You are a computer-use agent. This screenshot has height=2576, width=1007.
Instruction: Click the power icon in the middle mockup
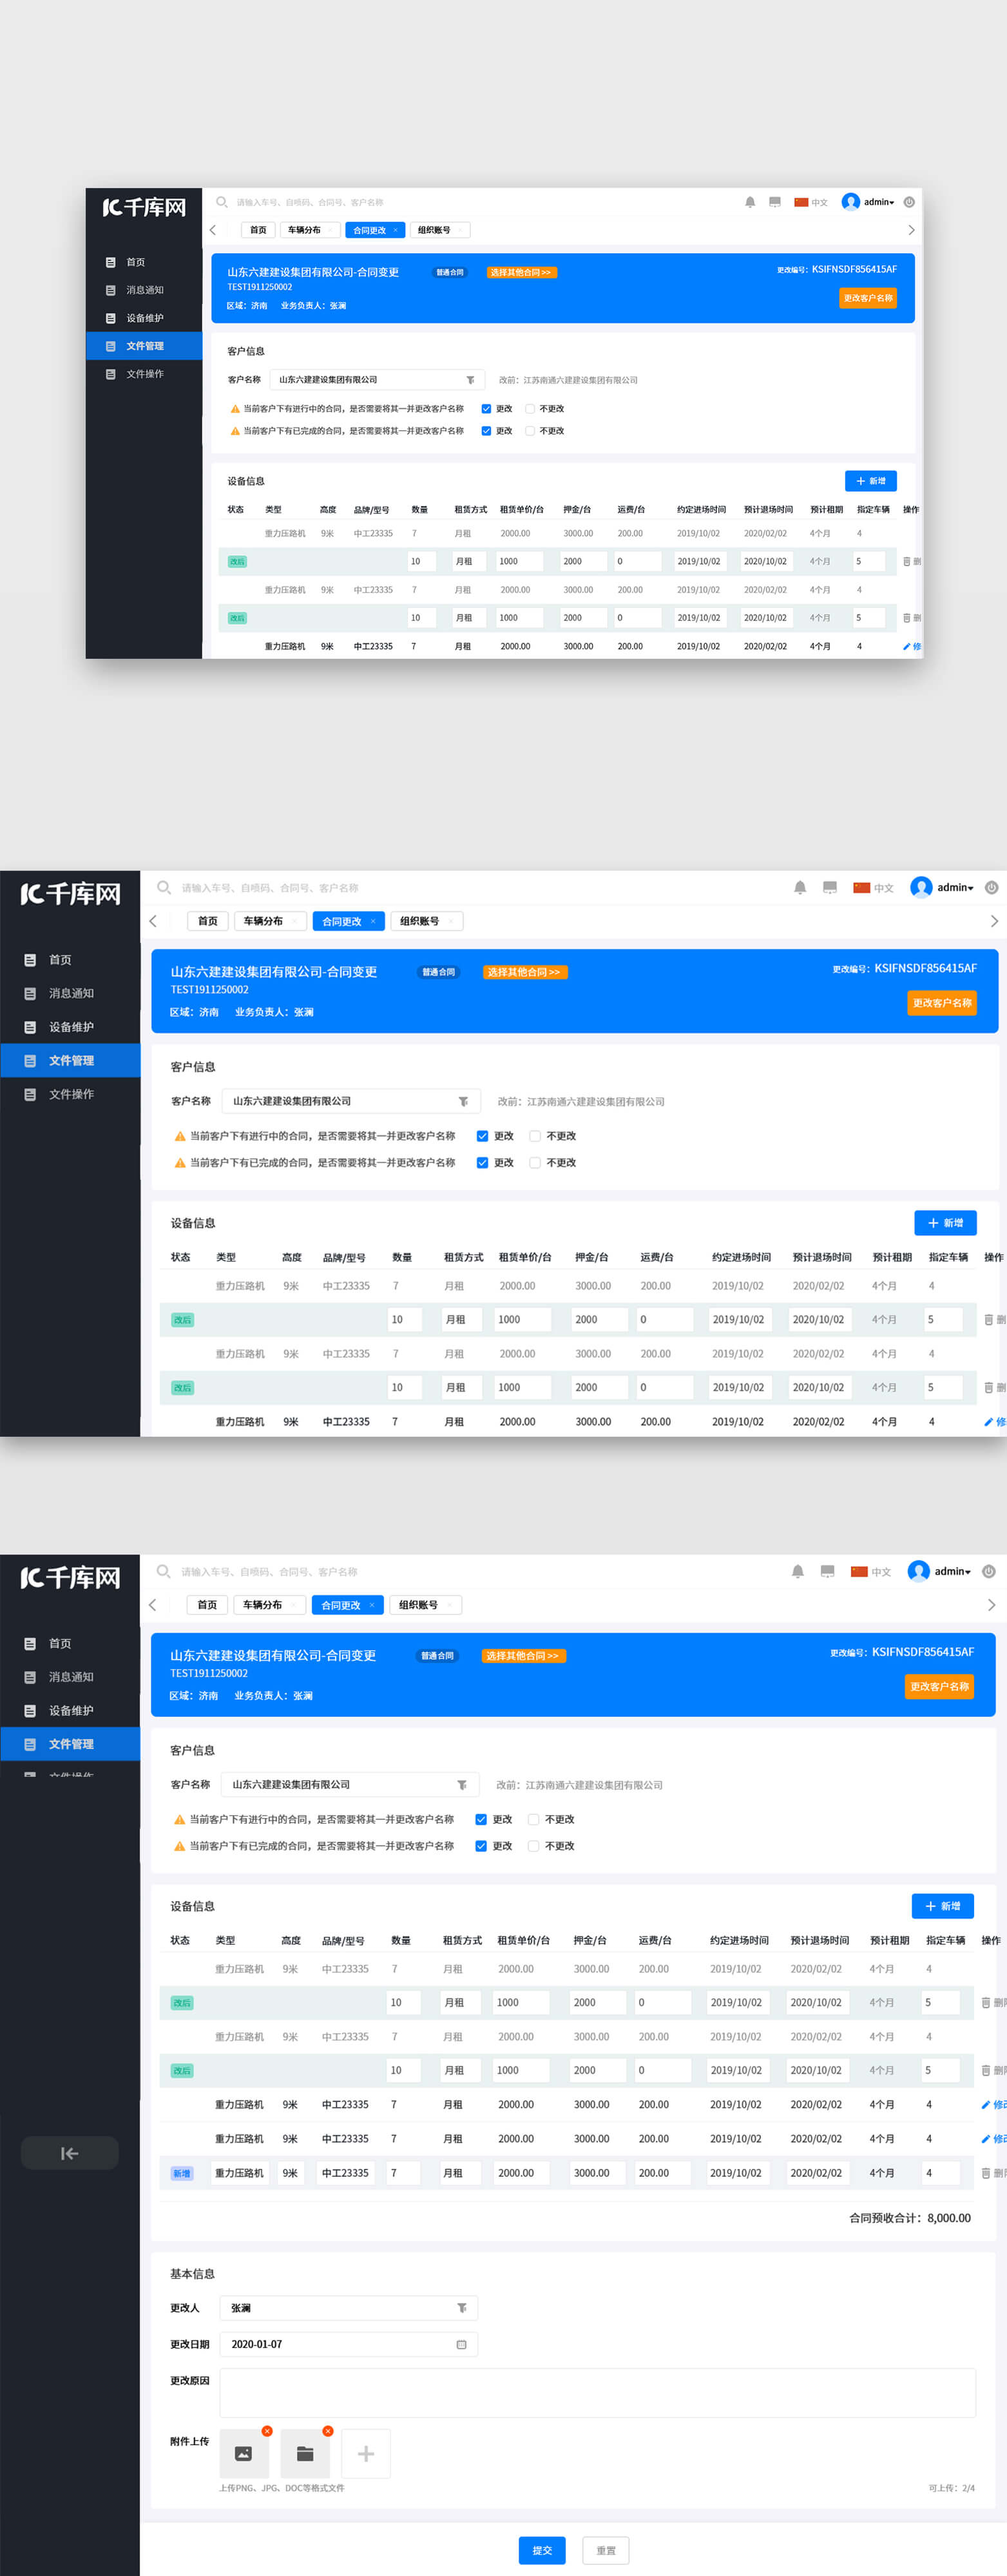click(x=992, y=887)
